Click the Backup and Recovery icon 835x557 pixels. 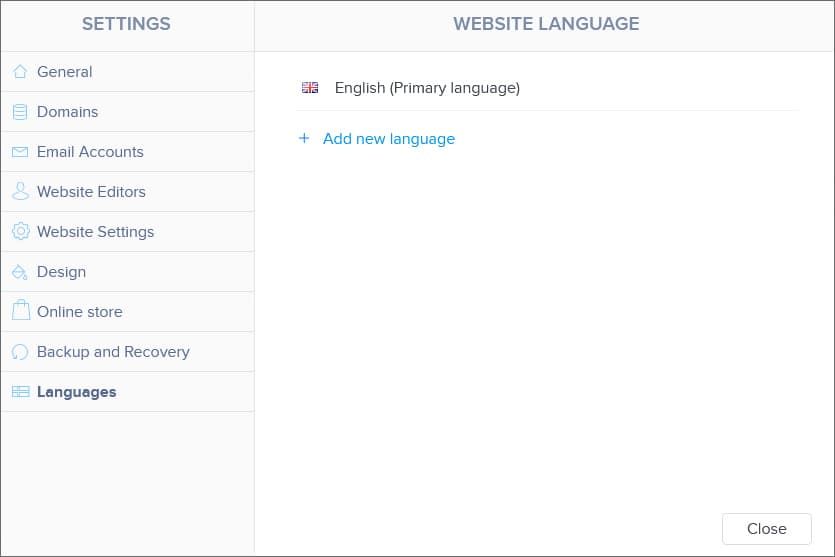[20, 352]
